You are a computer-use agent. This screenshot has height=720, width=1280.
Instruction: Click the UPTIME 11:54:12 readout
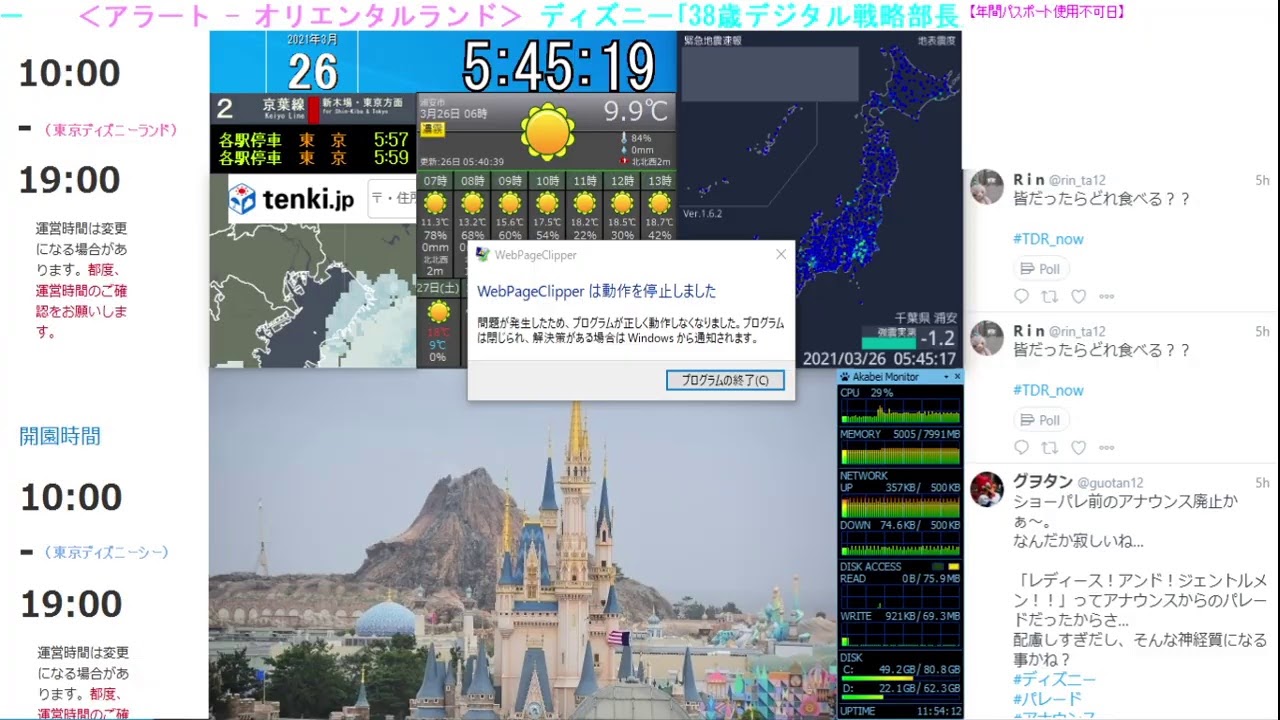point(899,711)
